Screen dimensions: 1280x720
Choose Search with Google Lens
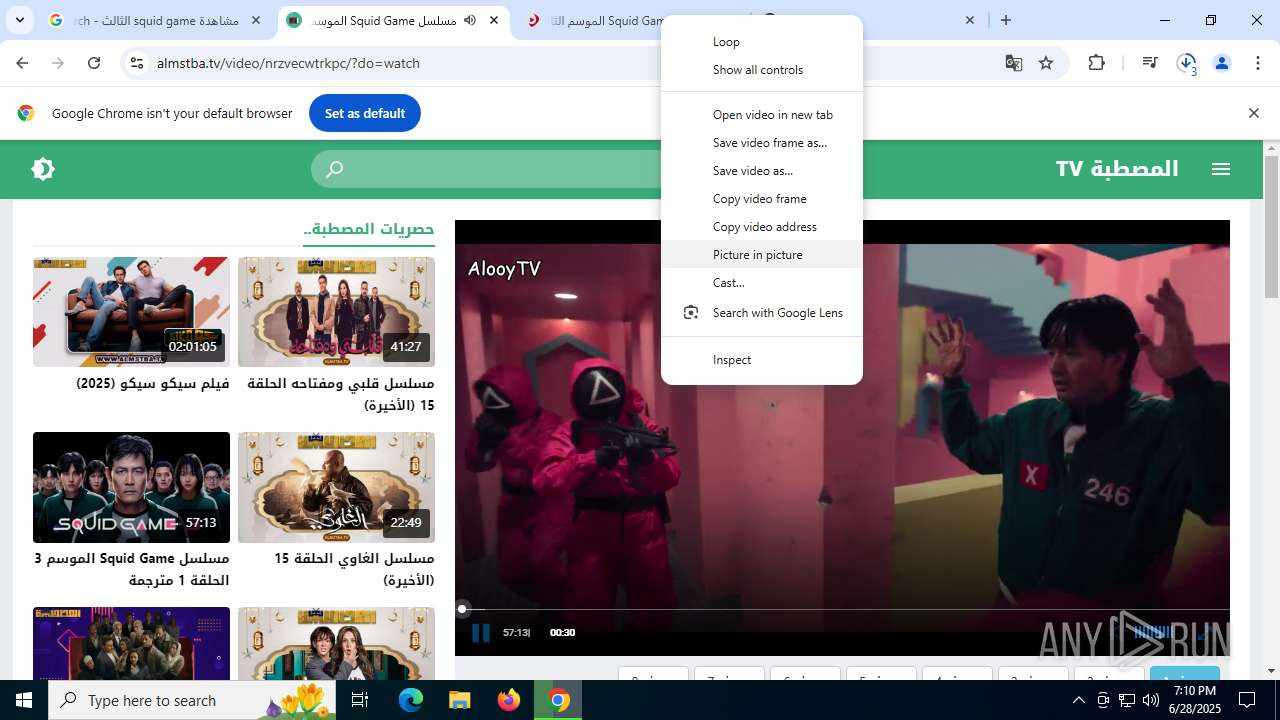(x=762, y=313)
